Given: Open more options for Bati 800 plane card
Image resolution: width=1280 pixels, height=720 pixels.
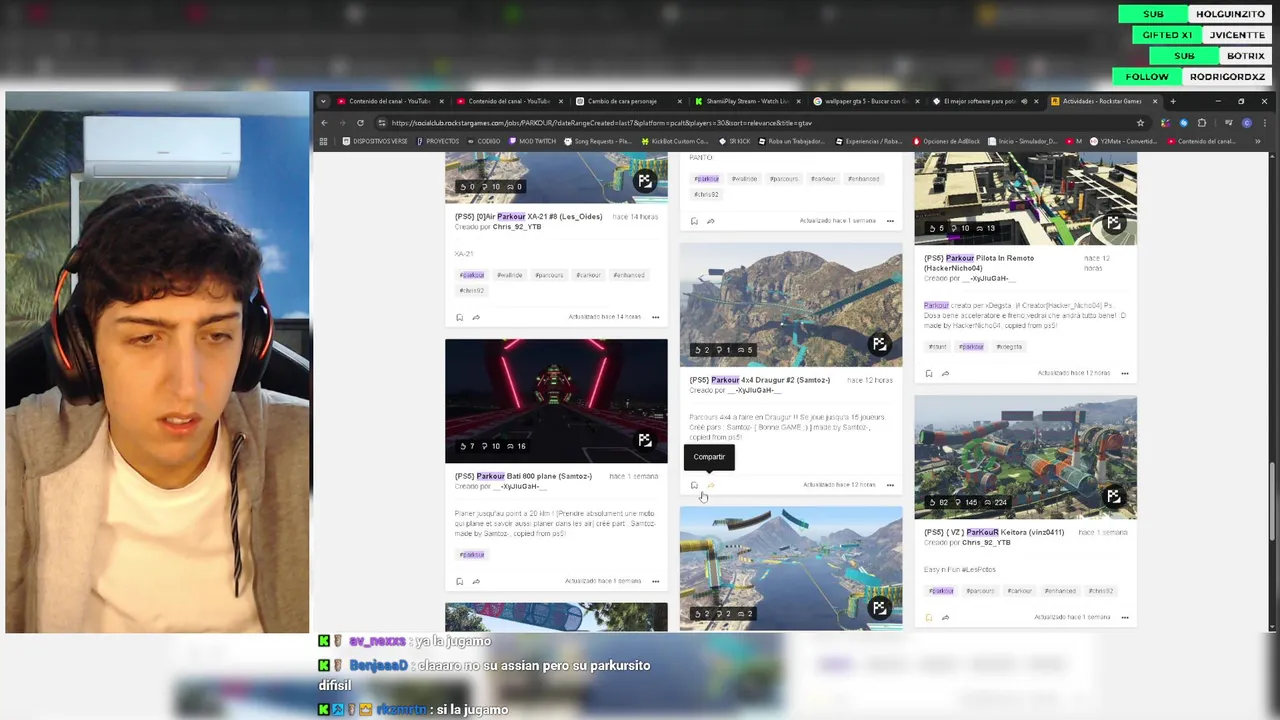Looking at the screenshot, I should pyautogui.click(x=655, y=581).
